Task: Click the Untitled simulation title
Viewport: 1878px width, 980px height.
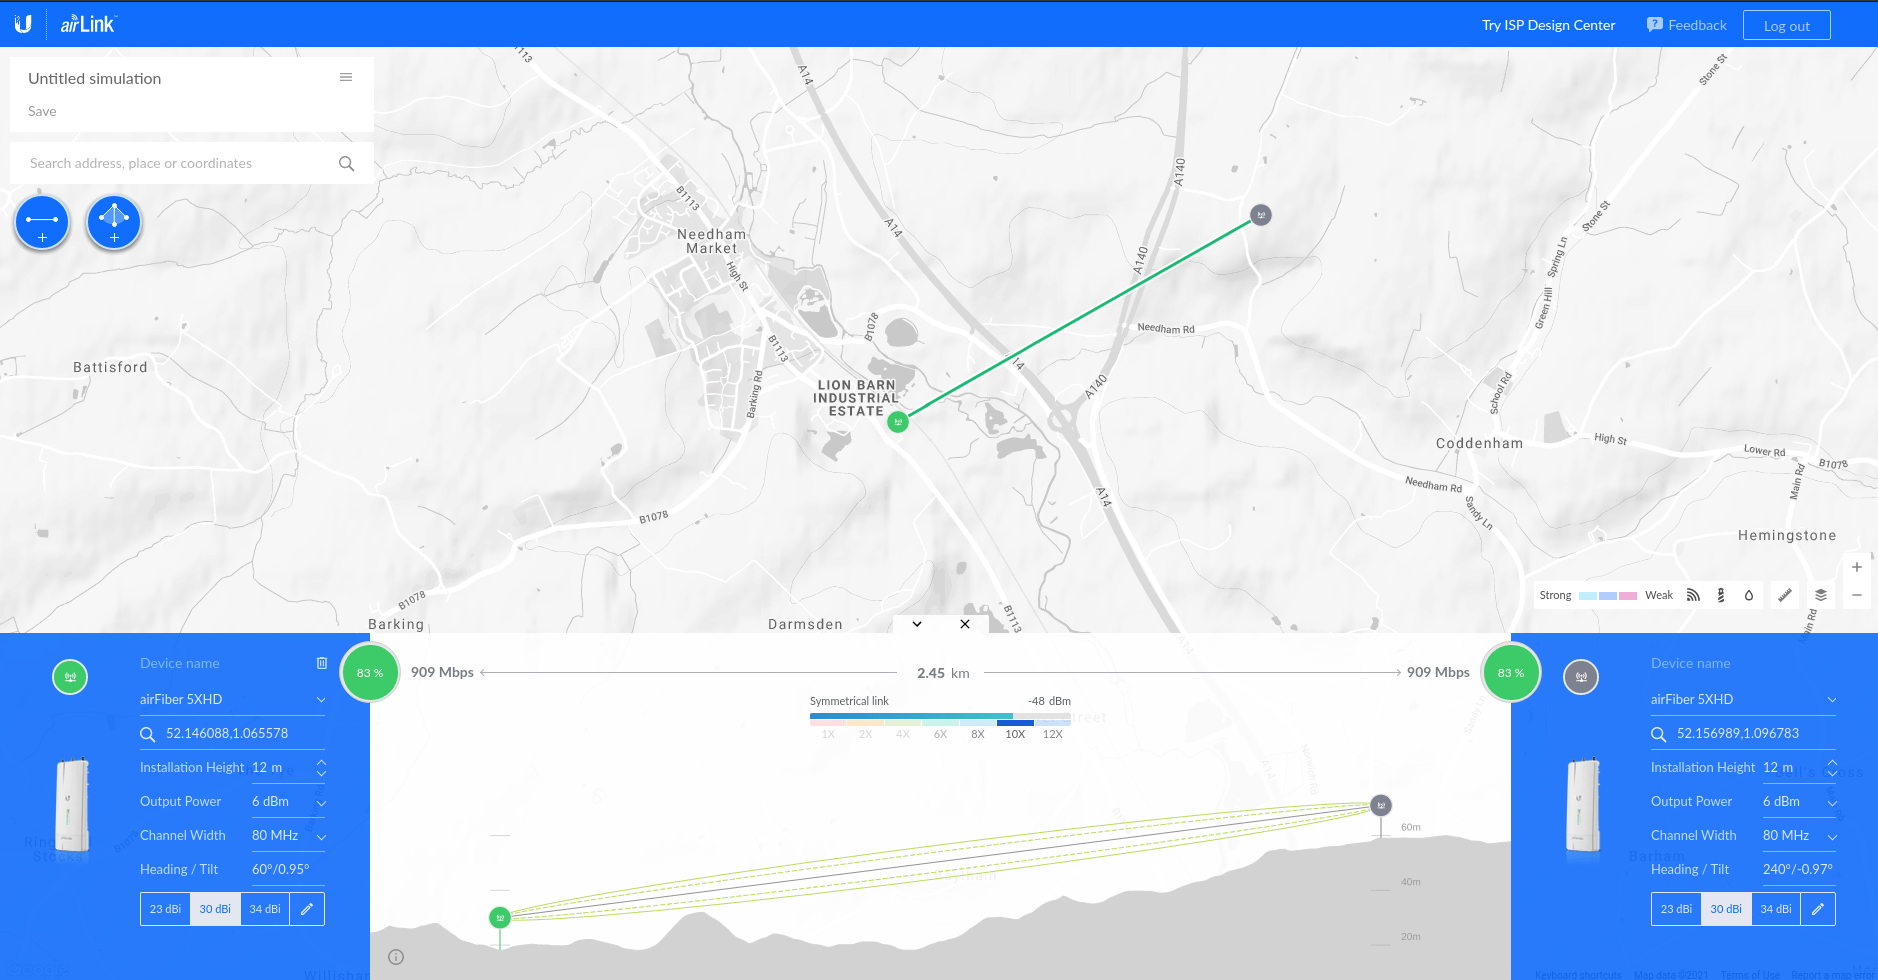Action: pos(95,78)
